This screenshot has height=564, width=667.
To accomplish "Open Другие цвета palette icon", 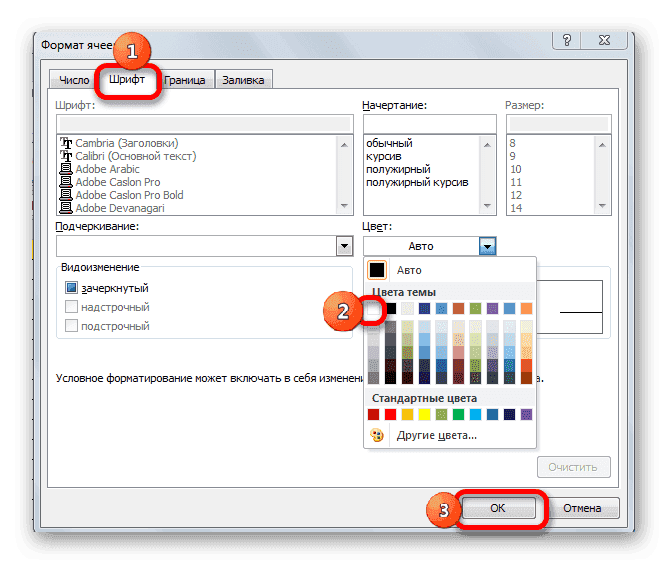I will 377,436.
